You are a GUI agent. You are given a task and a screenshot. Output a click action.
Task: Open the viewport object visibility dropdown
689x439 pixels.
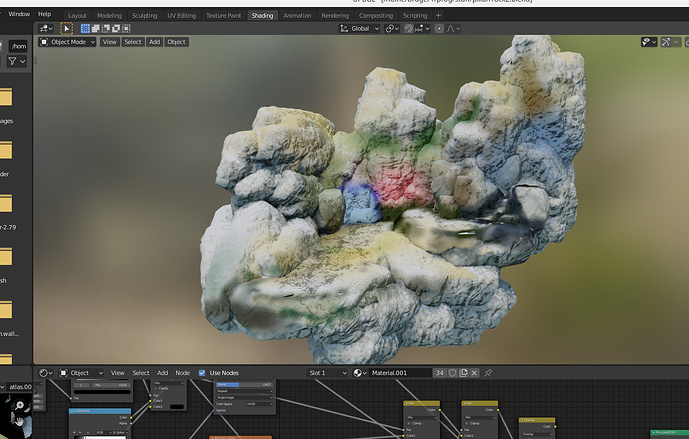coord(649,42)
